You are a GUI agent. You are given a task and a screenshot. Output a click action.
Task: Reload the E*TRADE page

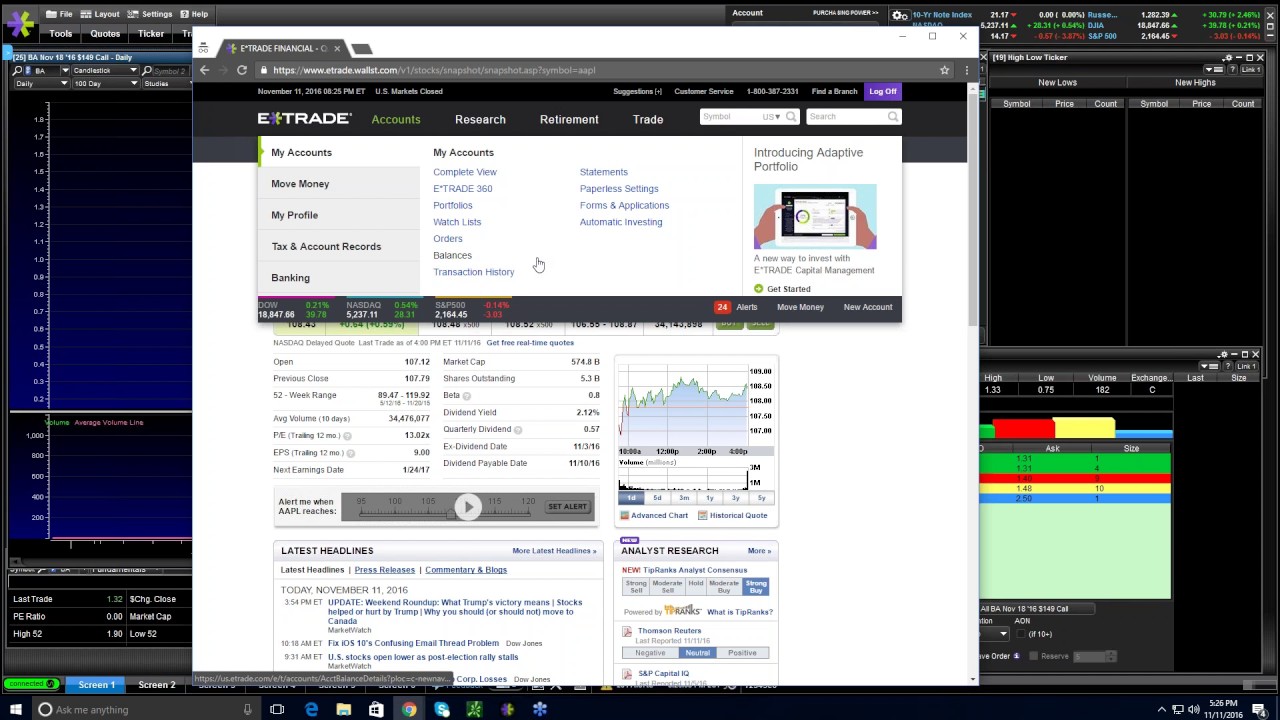pos(242,70)
